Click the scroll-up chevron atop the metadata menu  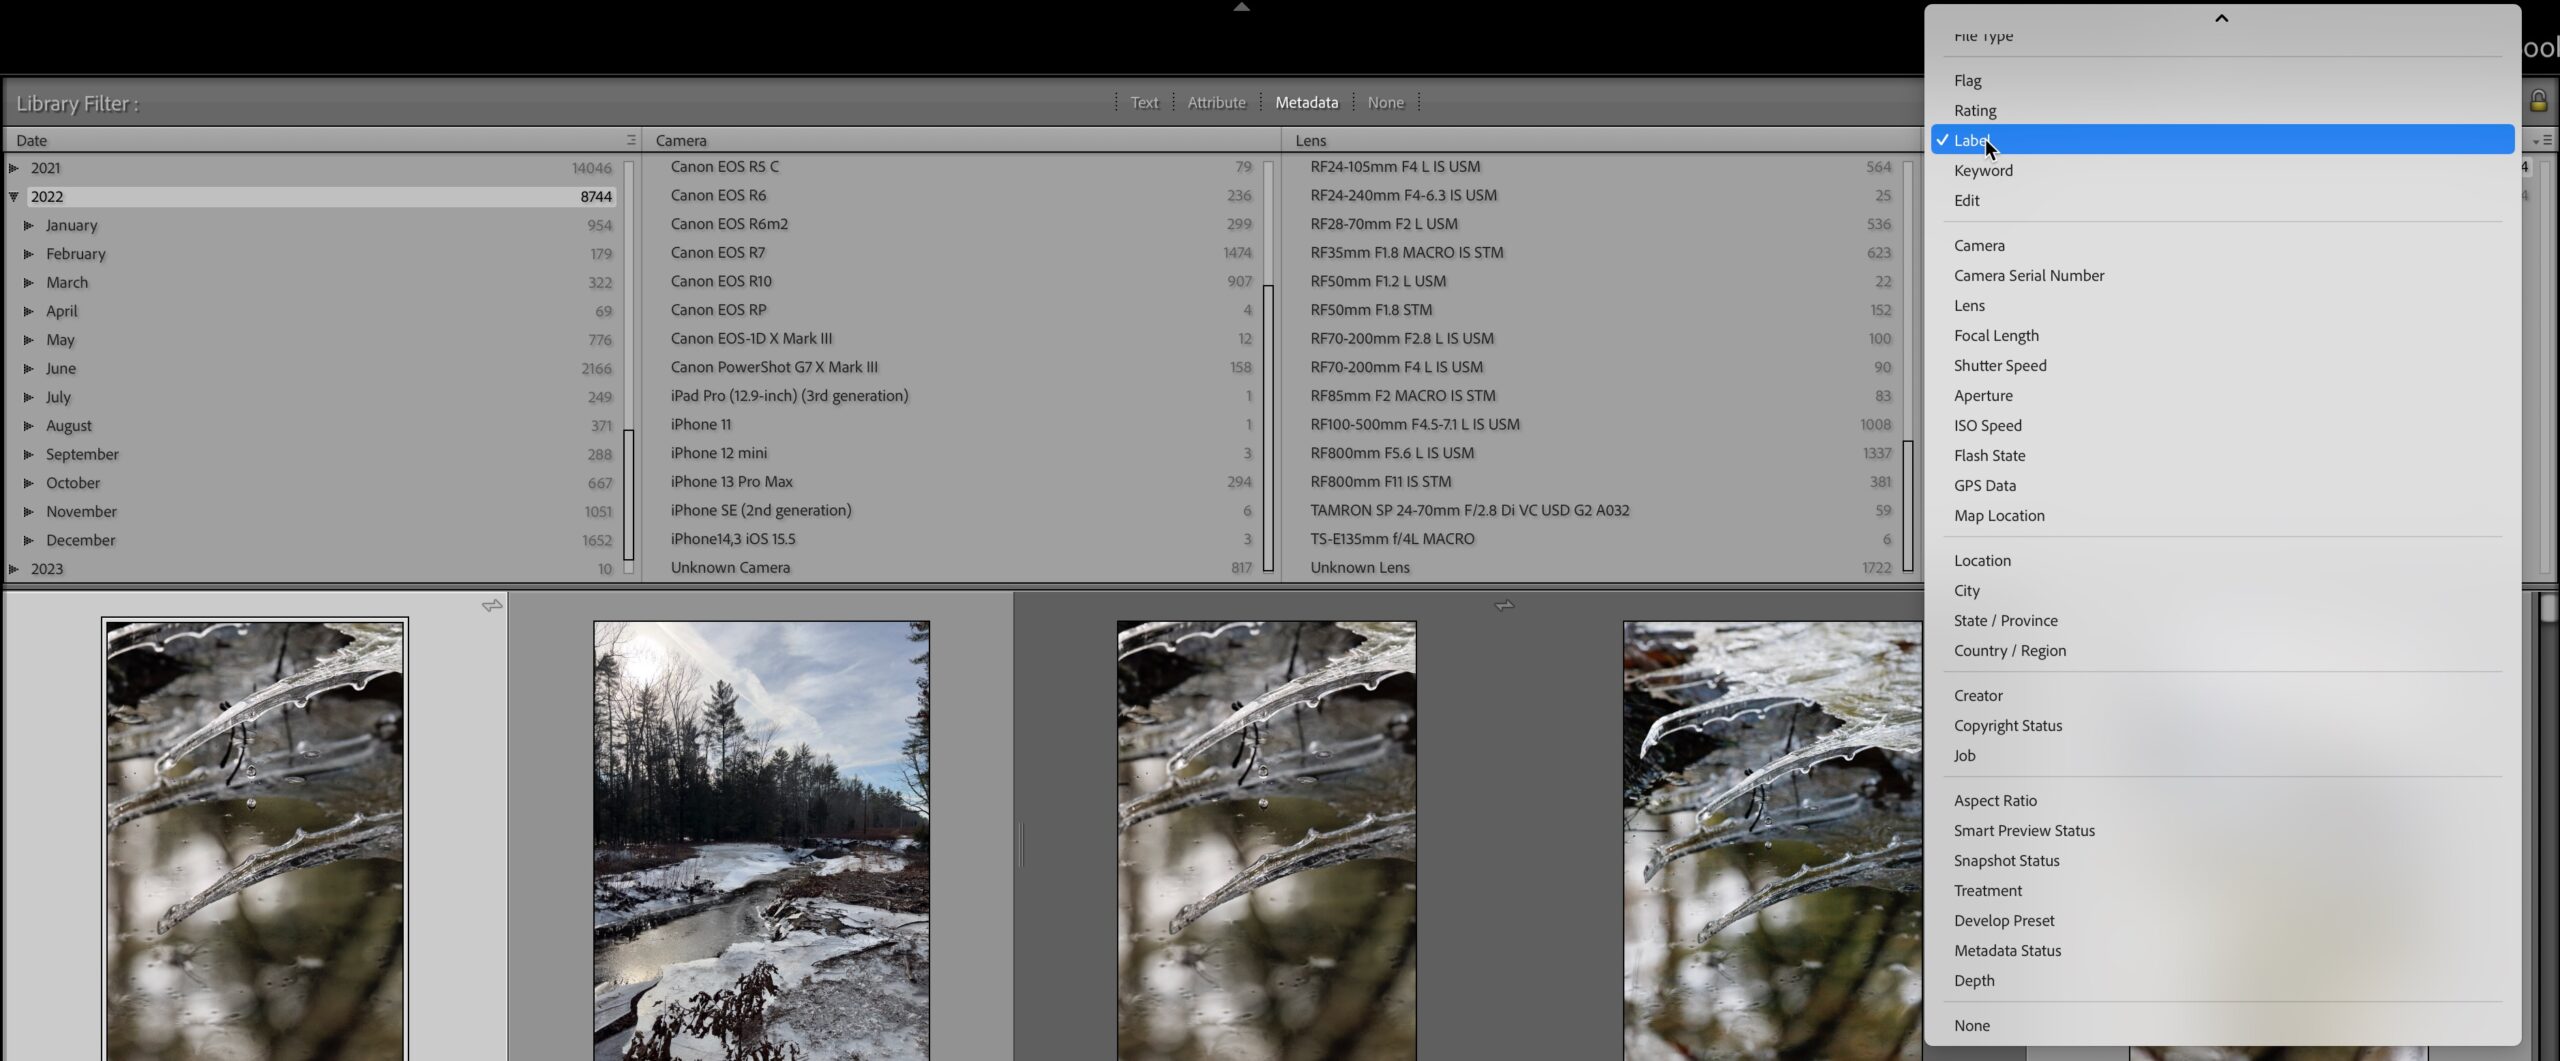coord(2220,18)
